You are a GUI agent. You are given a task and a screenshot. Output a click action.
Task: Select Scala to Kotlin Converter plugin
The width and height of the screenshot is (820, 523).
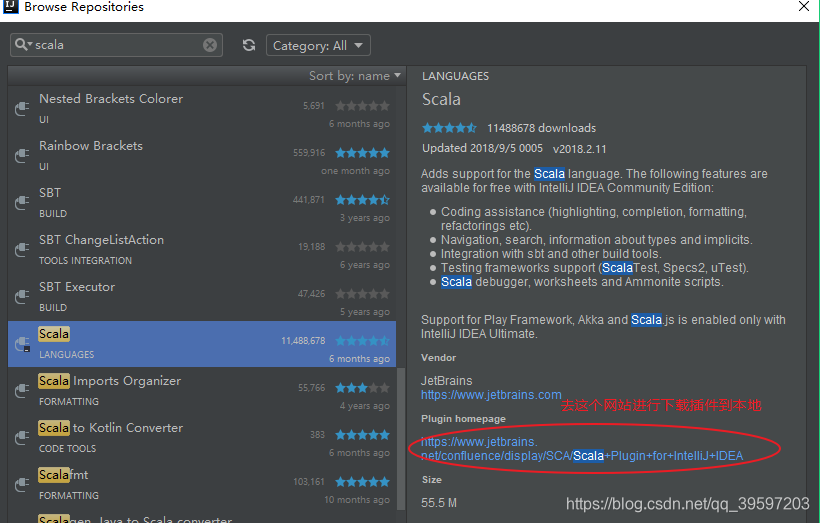click(202, 438)
